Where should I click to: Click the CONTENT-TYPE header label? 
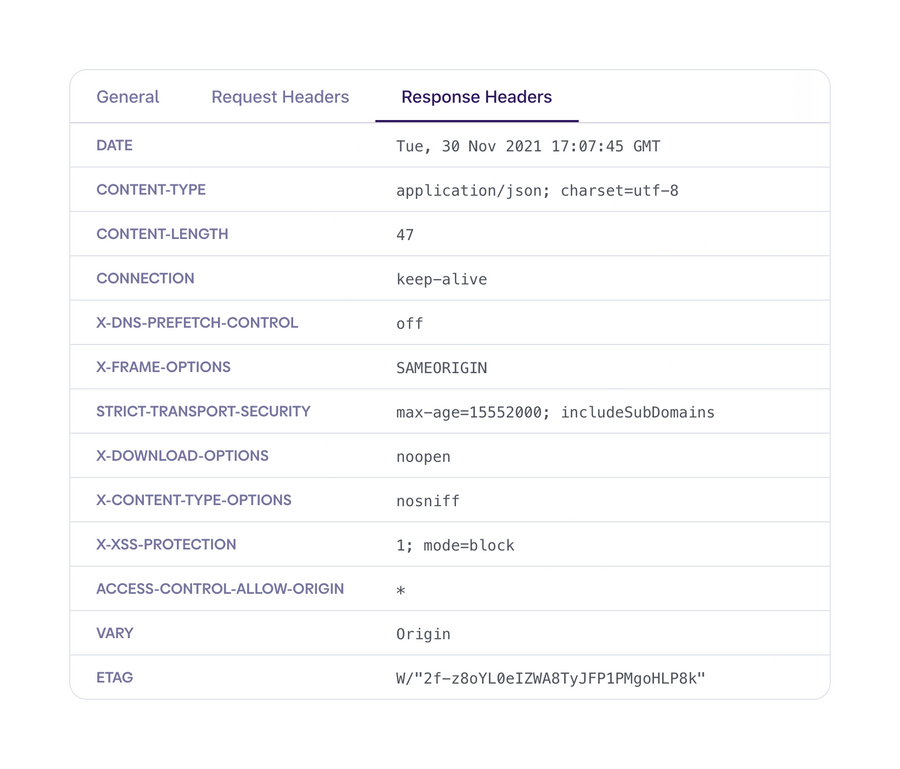coord(151,190)
